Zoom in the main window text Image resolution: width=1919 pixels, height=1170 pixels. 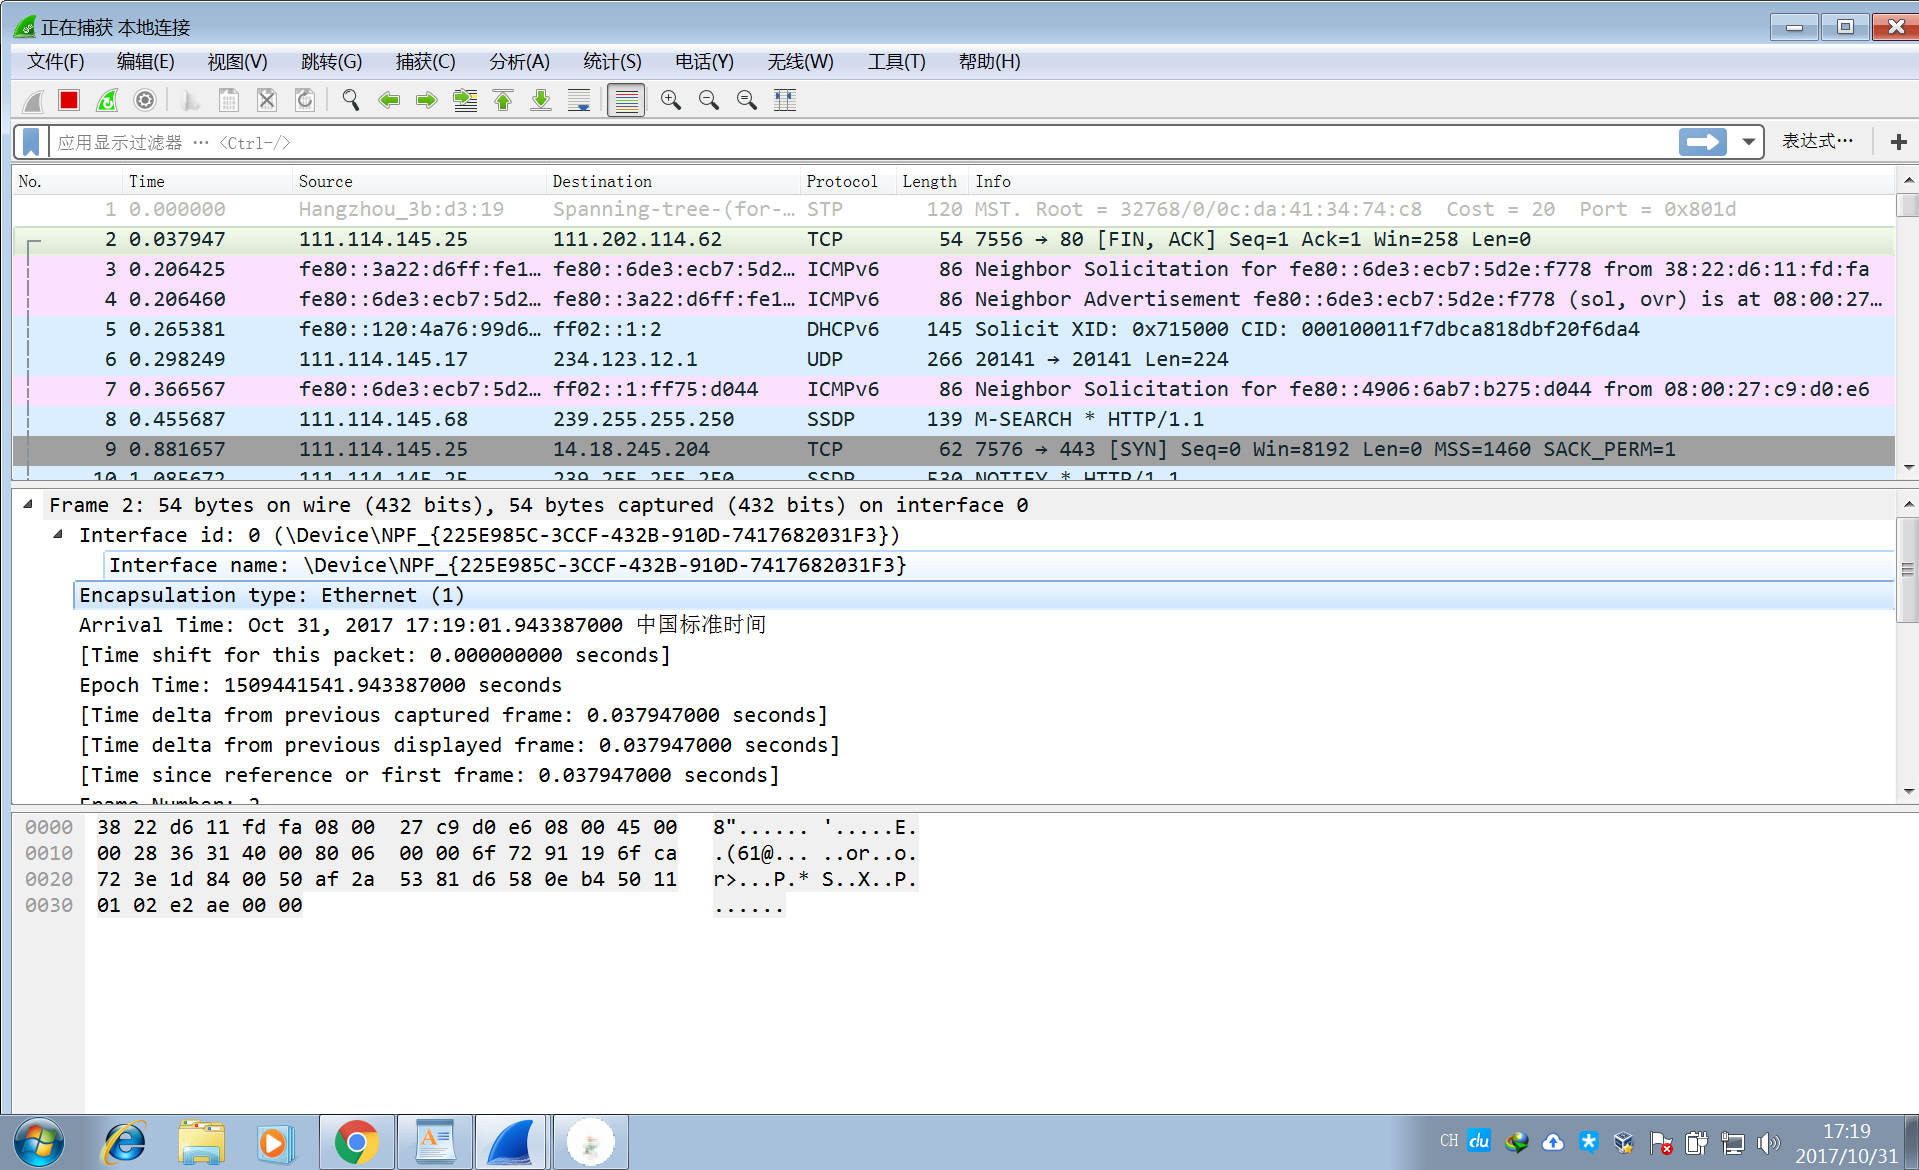tap(671, 100)
